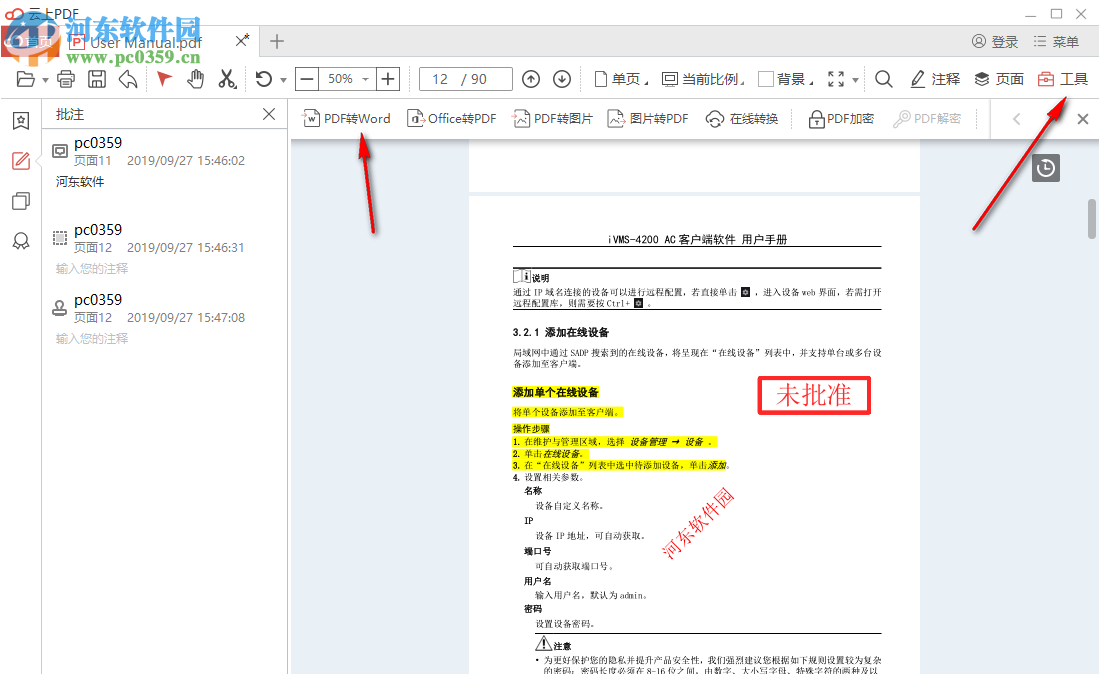Click the PDF转Word conversion button
Viewport: 1100px width, 676px height.
coord(346,118)
